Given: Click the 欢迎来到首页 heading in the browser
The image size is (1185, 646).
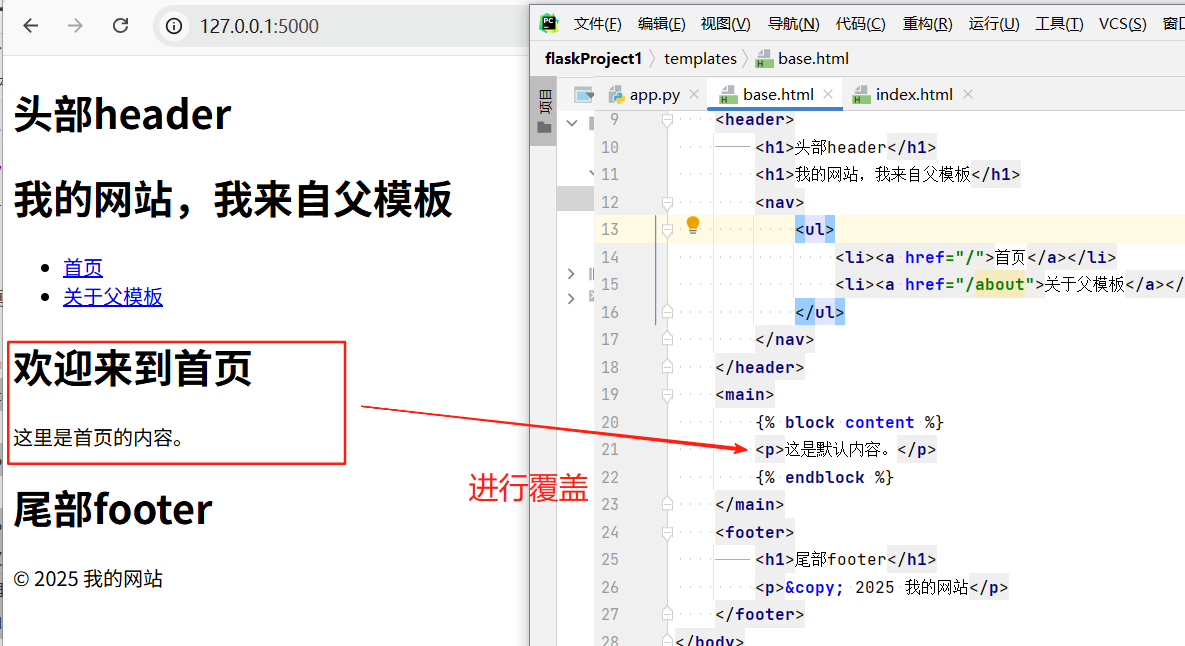Looking at the screenshot, I should [132, 369].
